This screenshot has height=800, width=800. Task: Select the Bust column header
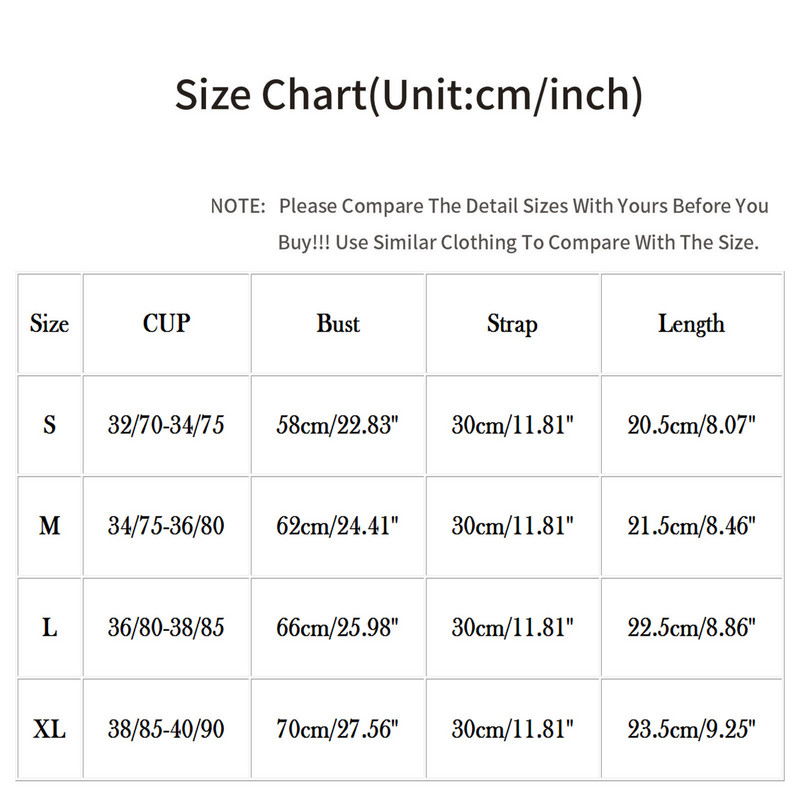coord(338,324)
